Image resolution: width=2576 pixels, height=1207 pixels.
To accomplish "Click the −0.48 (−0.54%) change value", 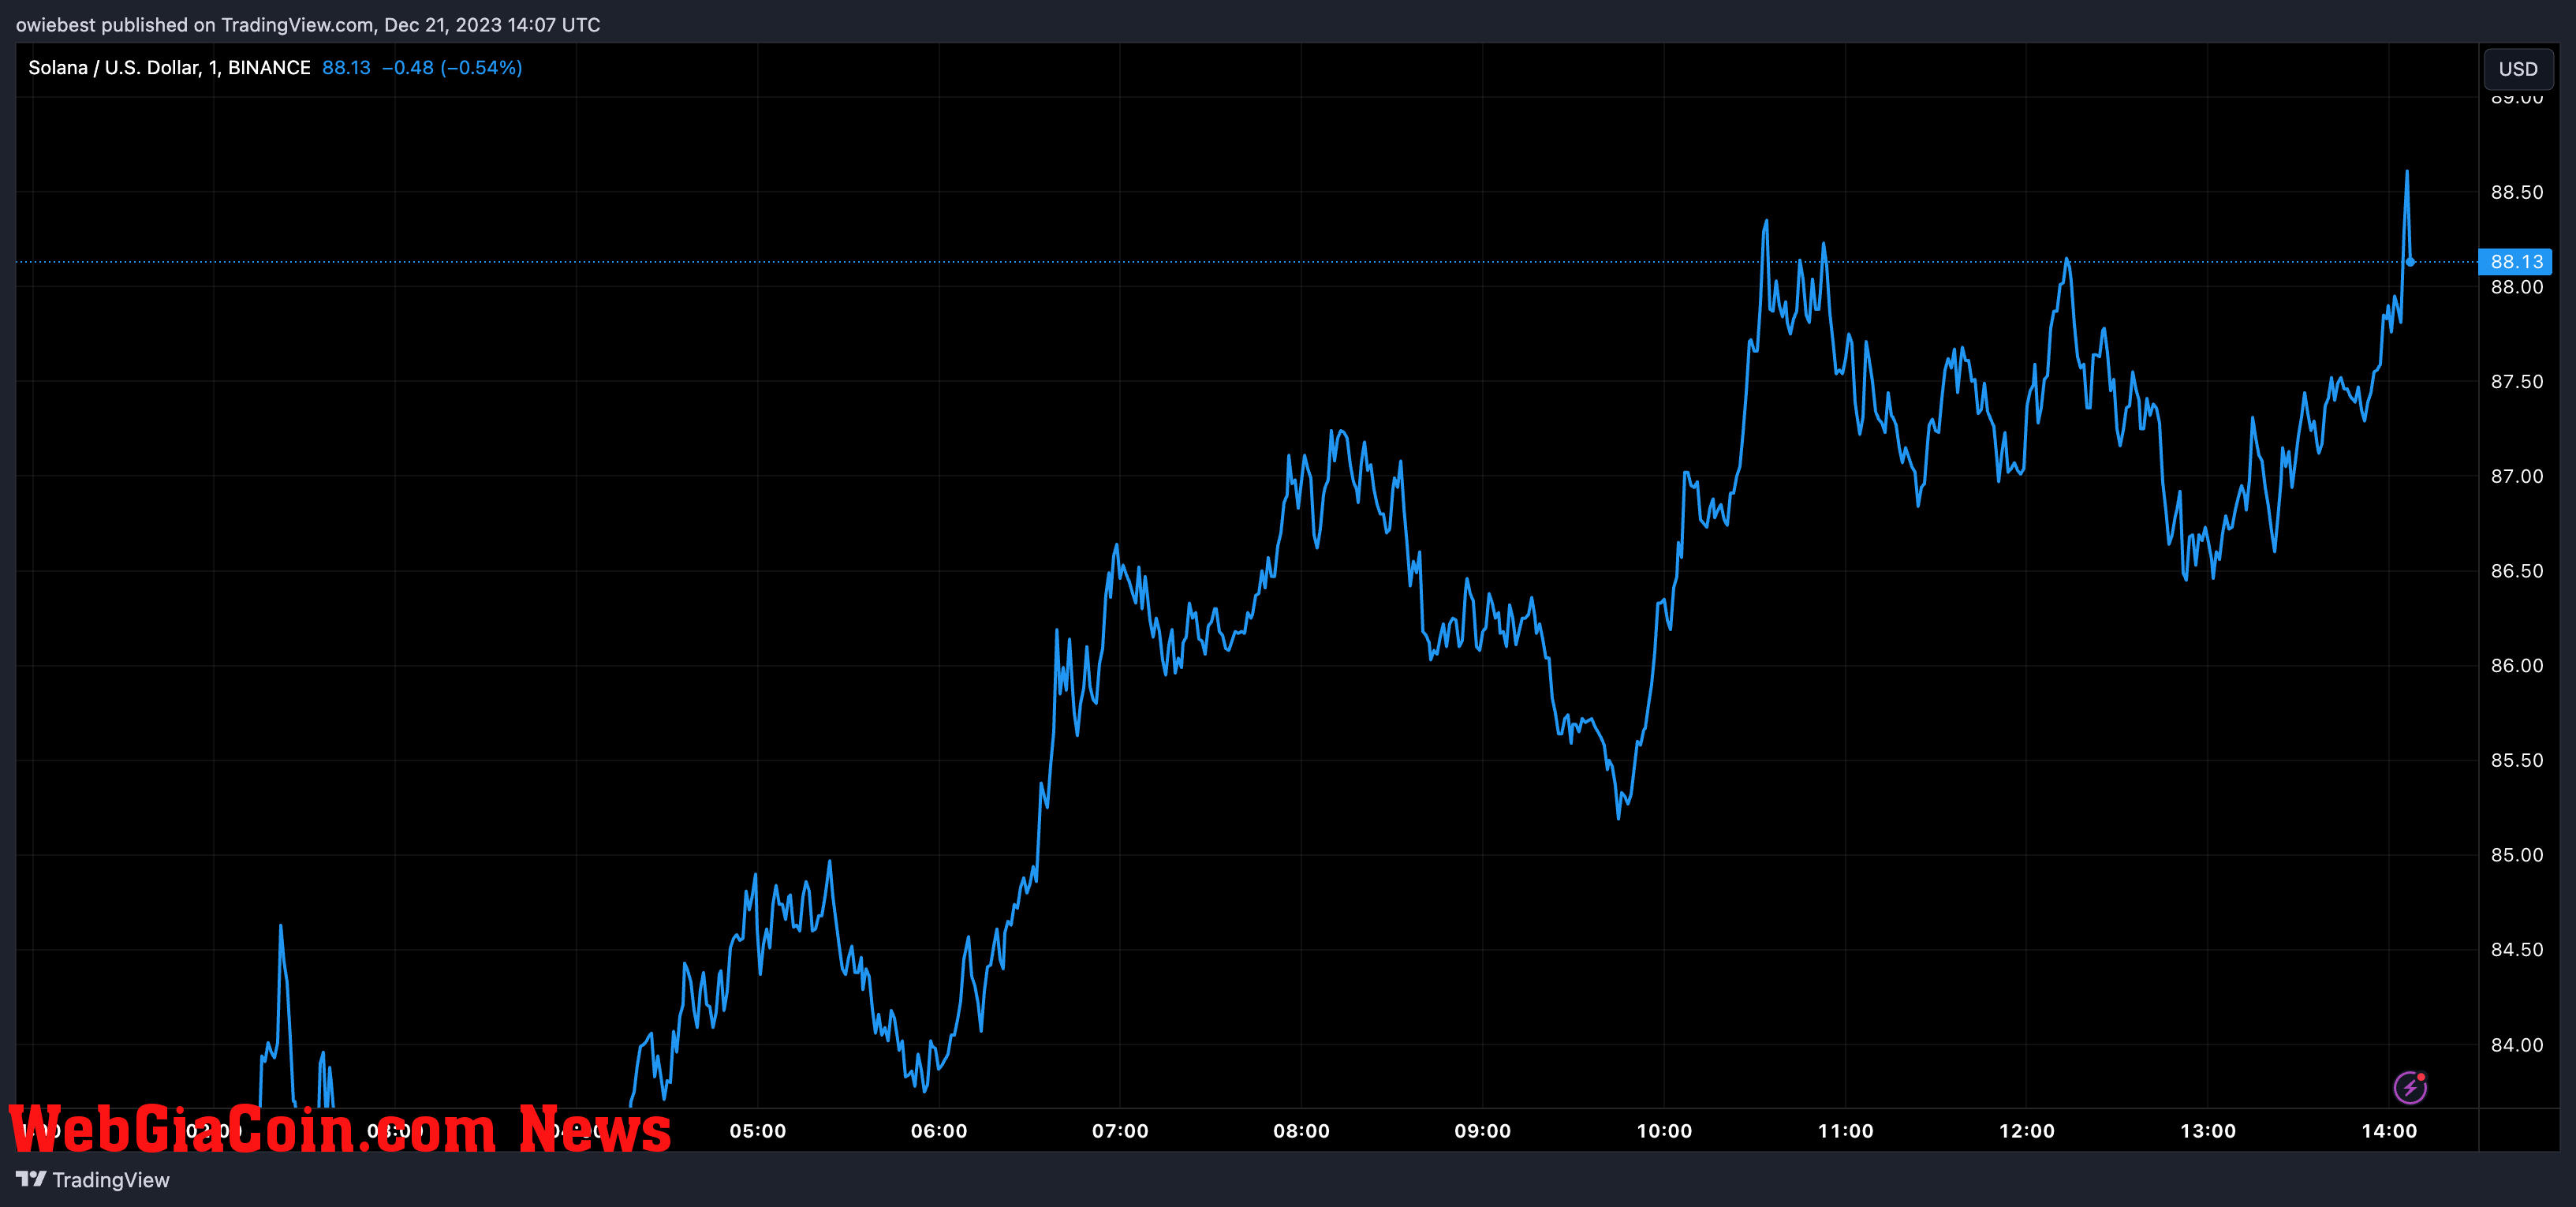I will pyautogui.click(x=452, y=68).
